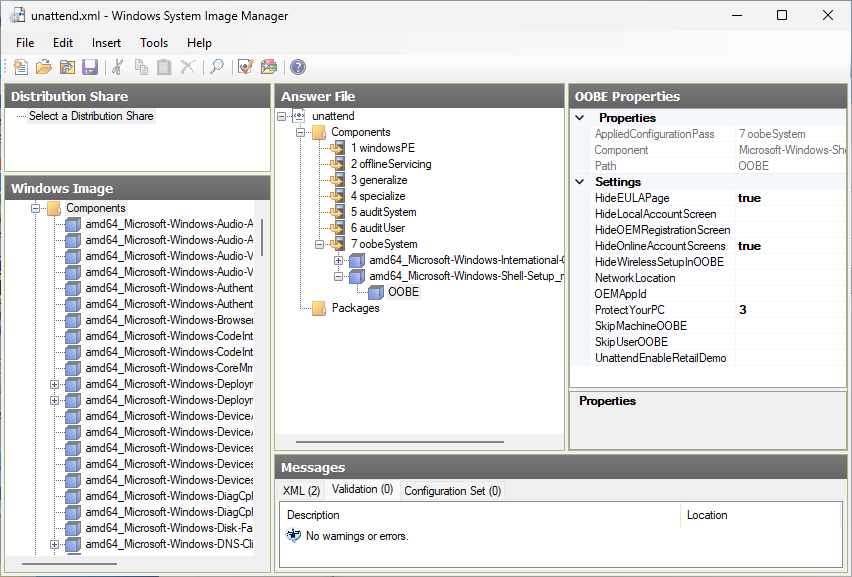Collapse the Components node in Answer File

300,132
